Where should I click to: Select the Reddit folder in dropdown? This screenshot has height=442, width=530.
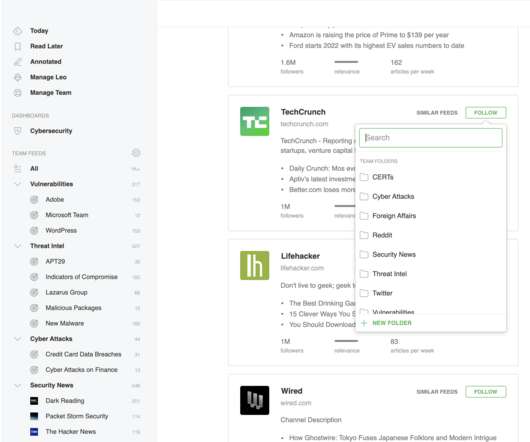431,235
